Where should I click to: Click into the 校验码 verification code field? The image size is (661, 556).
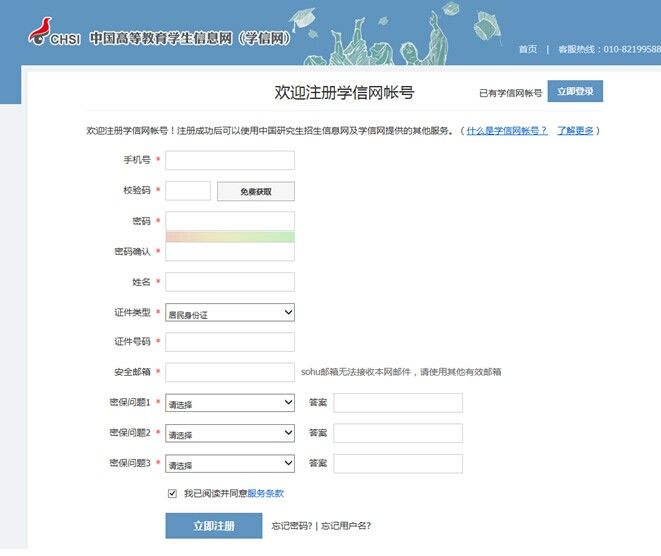click(x=188, y=191)
